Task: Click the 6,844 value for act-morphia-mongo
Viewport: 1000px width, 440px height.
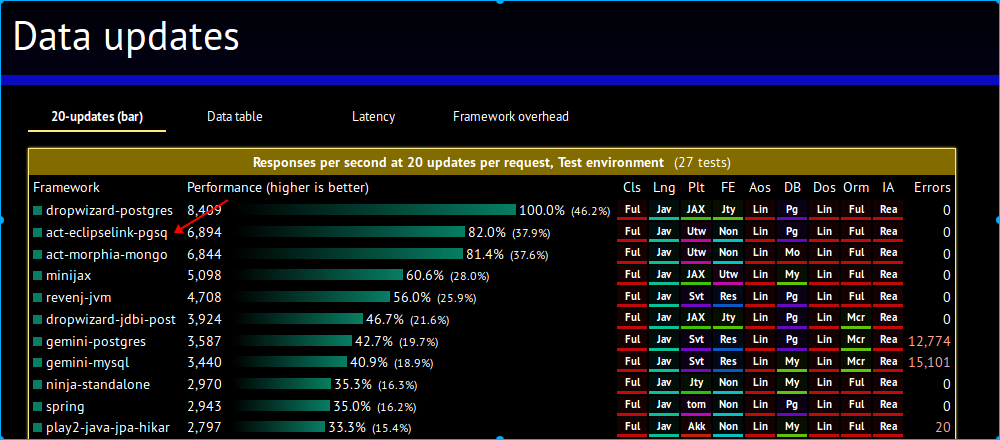Action: point(204,254)
